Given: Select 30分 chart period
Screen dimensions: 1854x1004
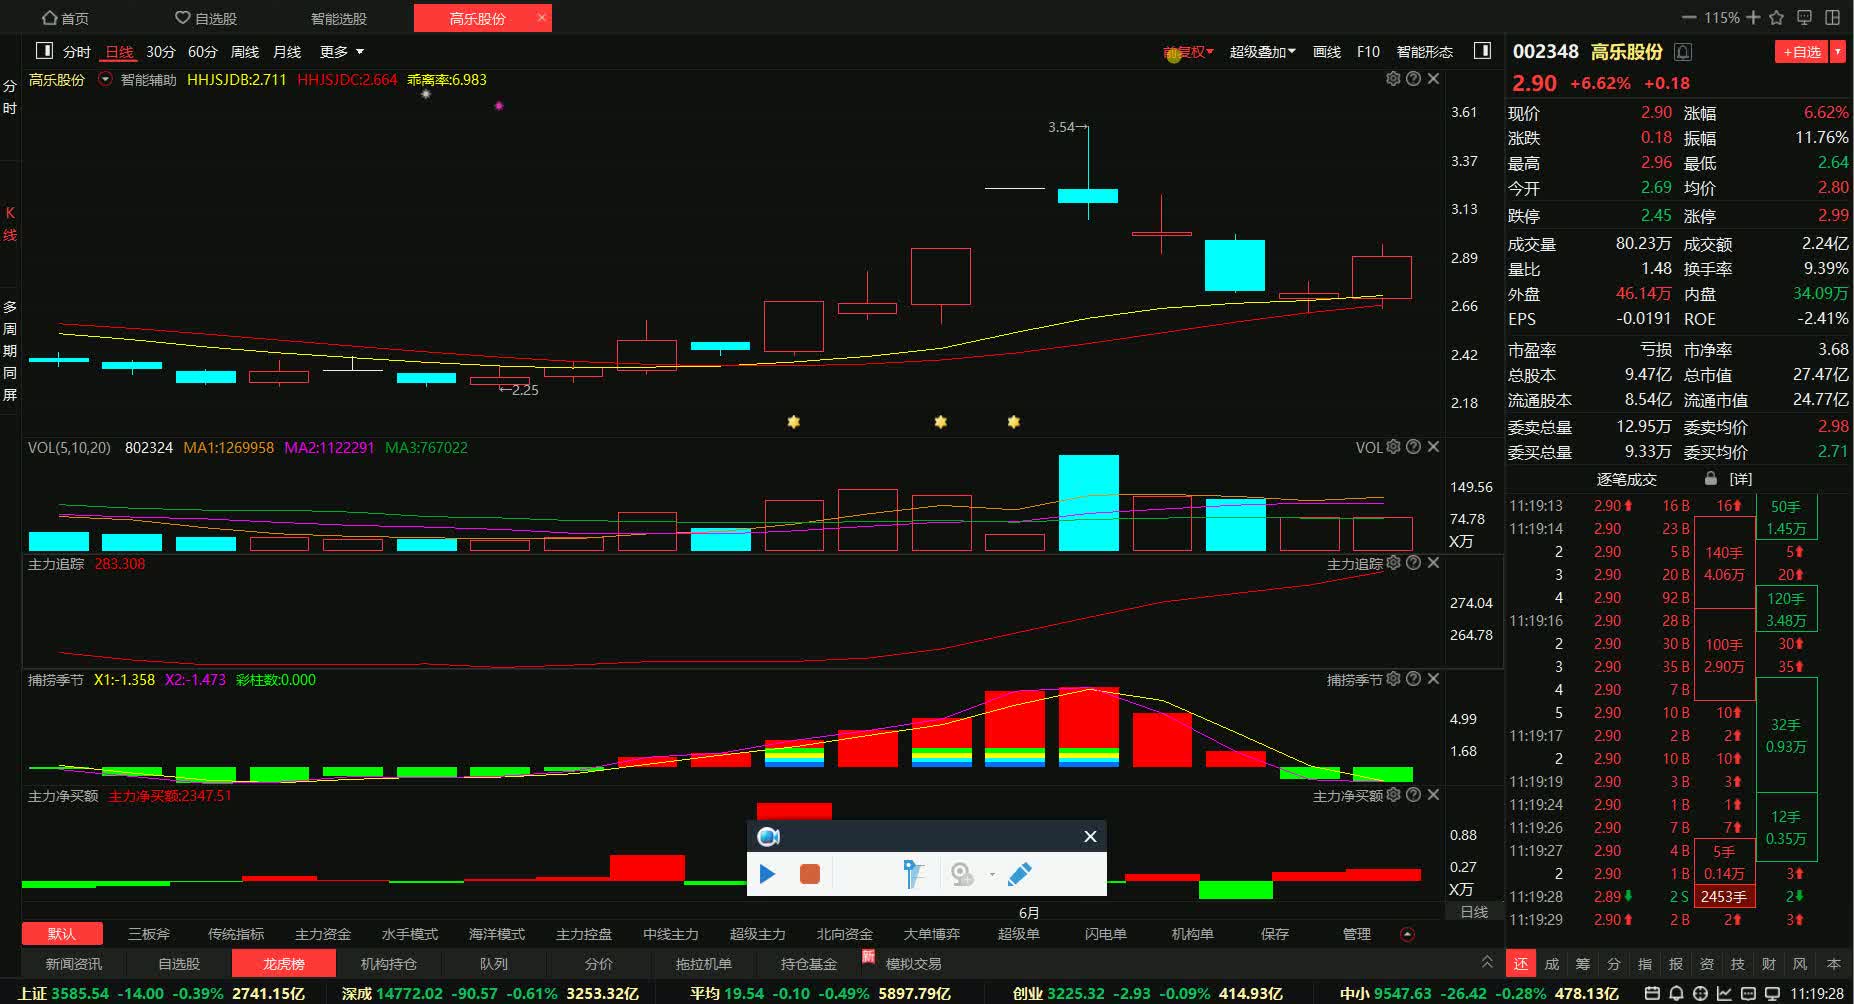Looking at the screenshot, I should [160, 52].
